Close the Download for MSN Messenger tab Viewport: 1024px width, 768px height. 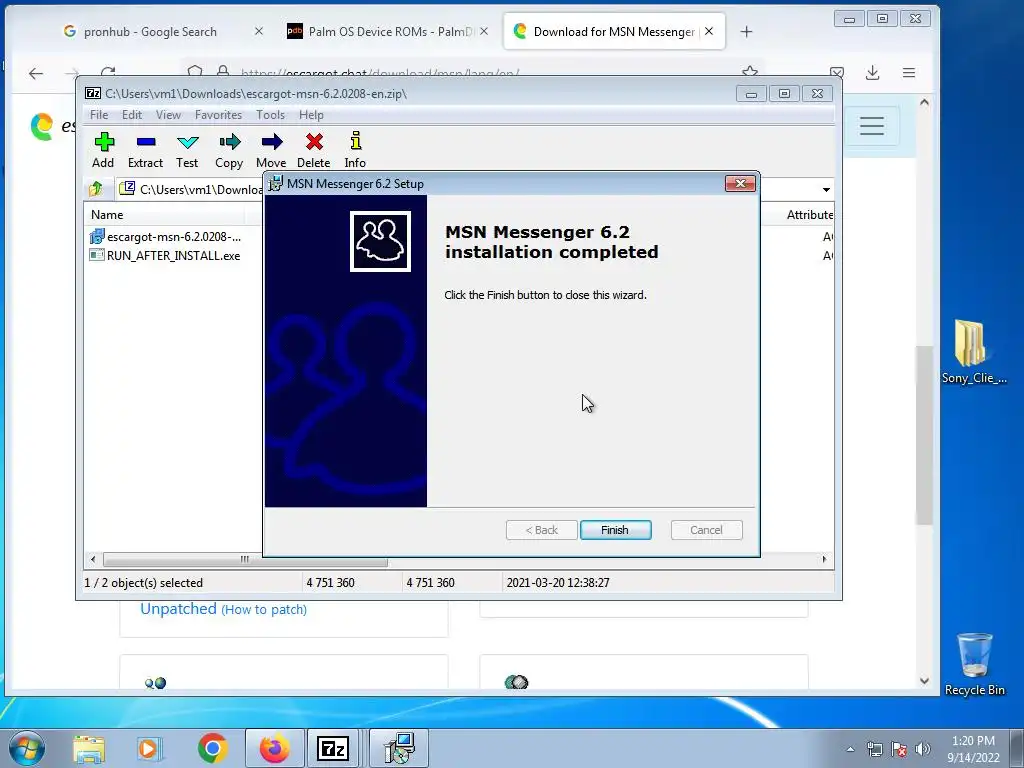(709, 31)
